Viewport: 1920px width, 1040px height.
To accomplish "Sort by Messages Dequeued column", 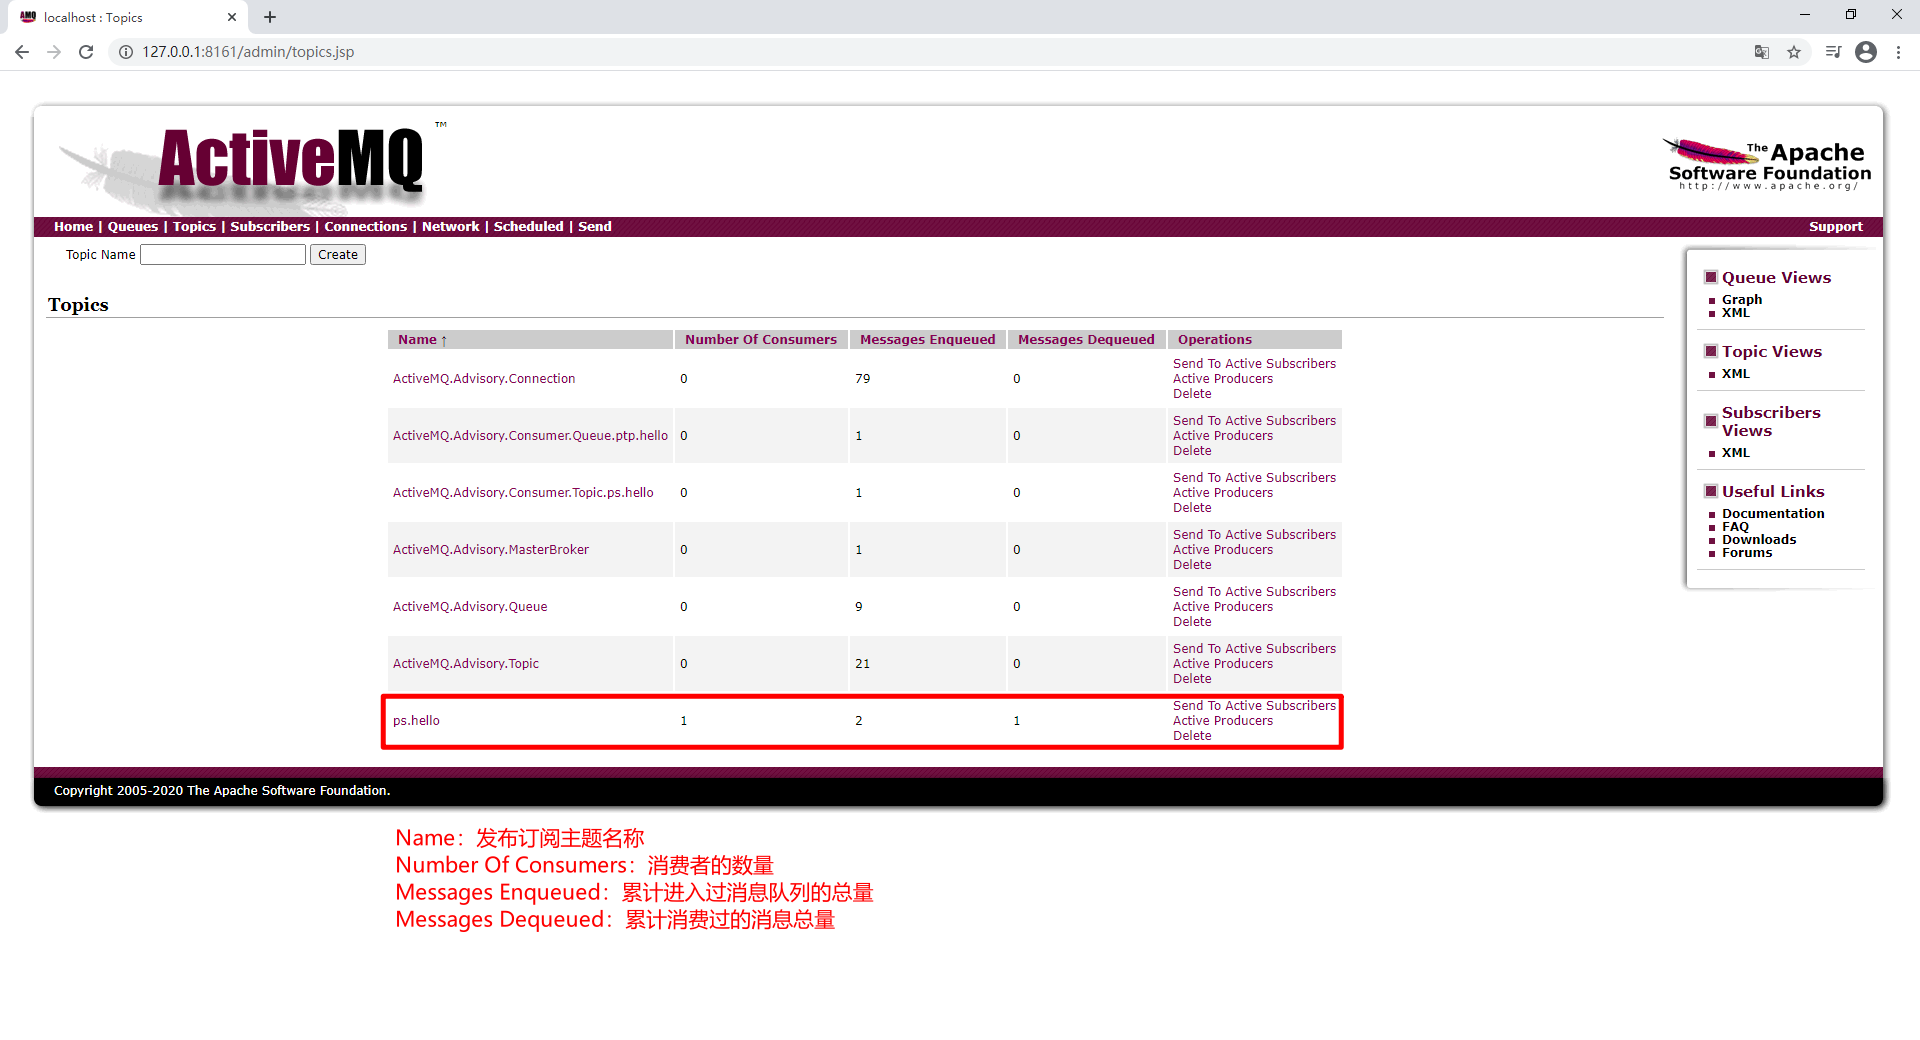I will pos(1086,340).
